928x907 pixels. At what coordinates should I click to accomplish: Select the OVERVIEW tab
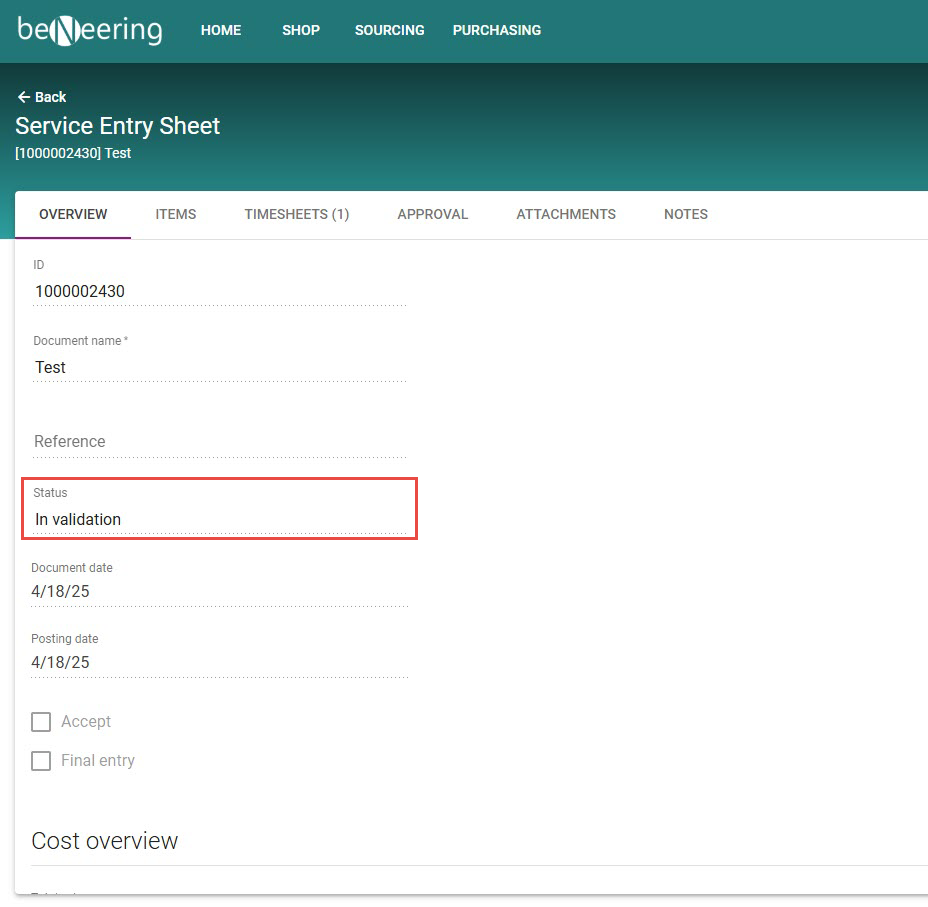pos(73,214)
